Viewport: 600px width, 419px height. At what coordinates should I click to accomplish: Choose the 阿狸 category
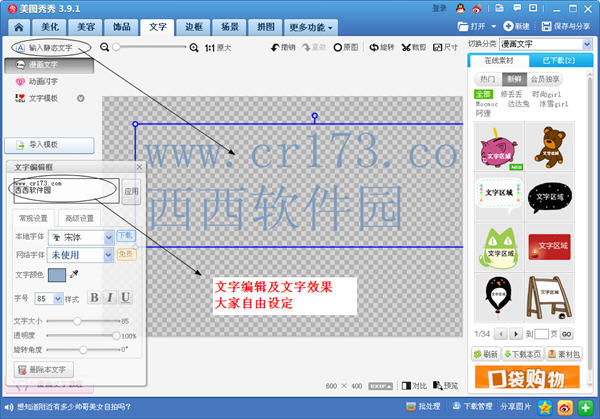point(483,113)
